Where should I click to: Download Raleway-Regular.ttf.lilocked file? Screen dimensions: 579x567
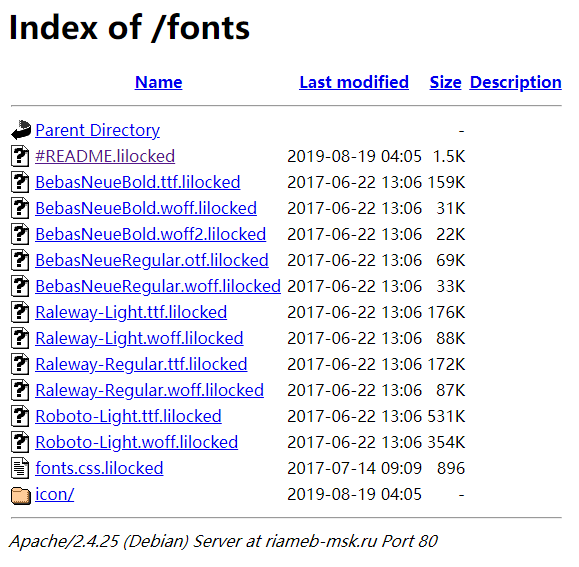click(141, 365)
